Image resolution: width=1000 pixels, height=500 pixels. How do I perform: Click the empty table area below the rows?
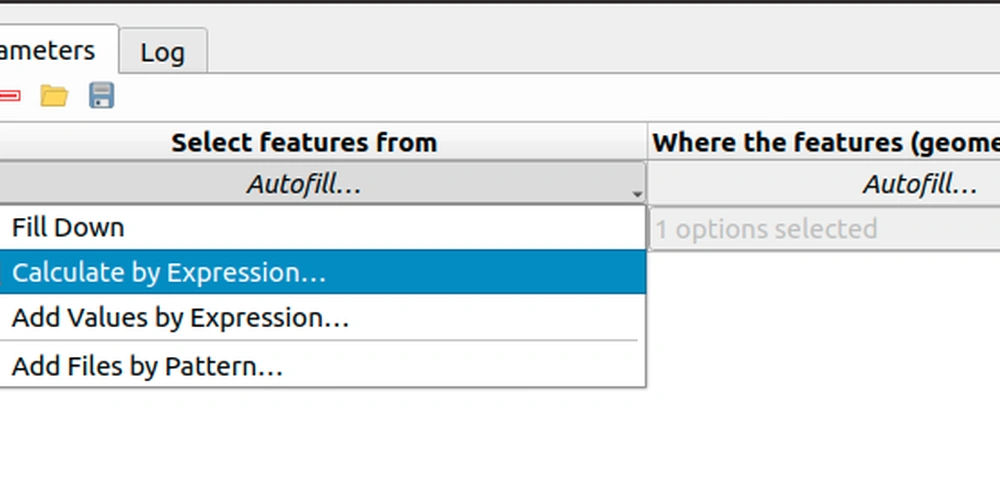pos(823,376)
